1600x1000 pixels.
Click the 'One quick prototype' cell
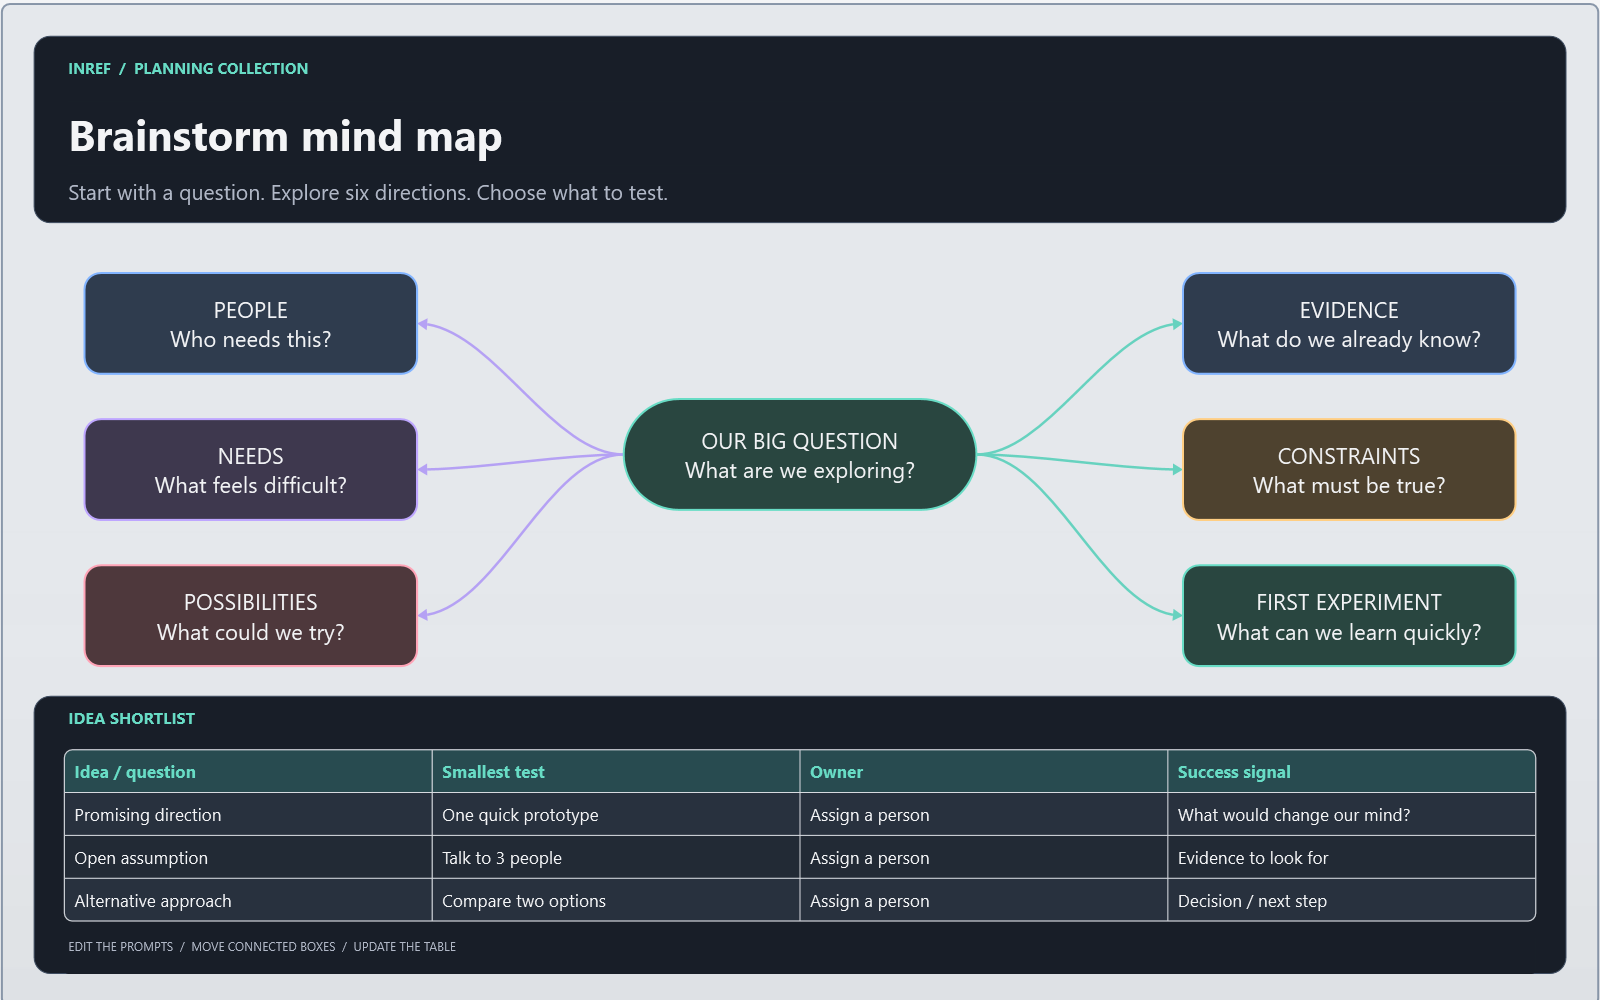(616, 815)
